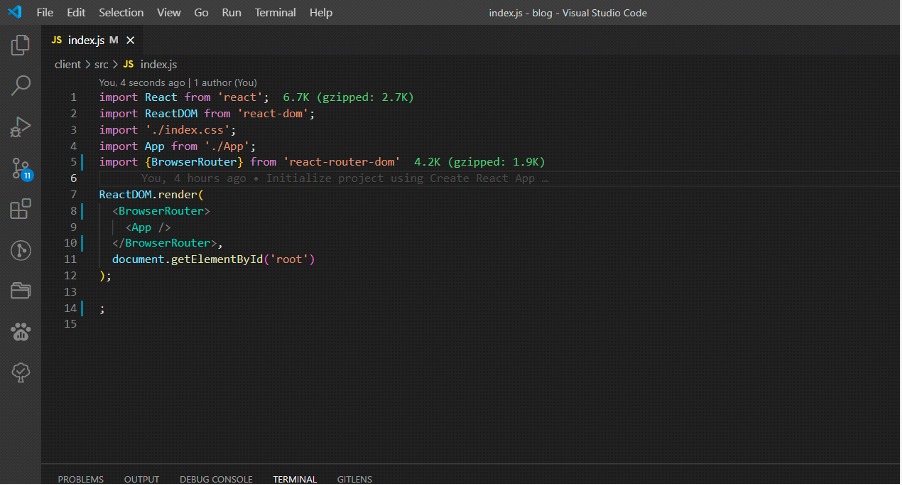Click the 'react-router-dom' import string

click(x=342, y=162)
